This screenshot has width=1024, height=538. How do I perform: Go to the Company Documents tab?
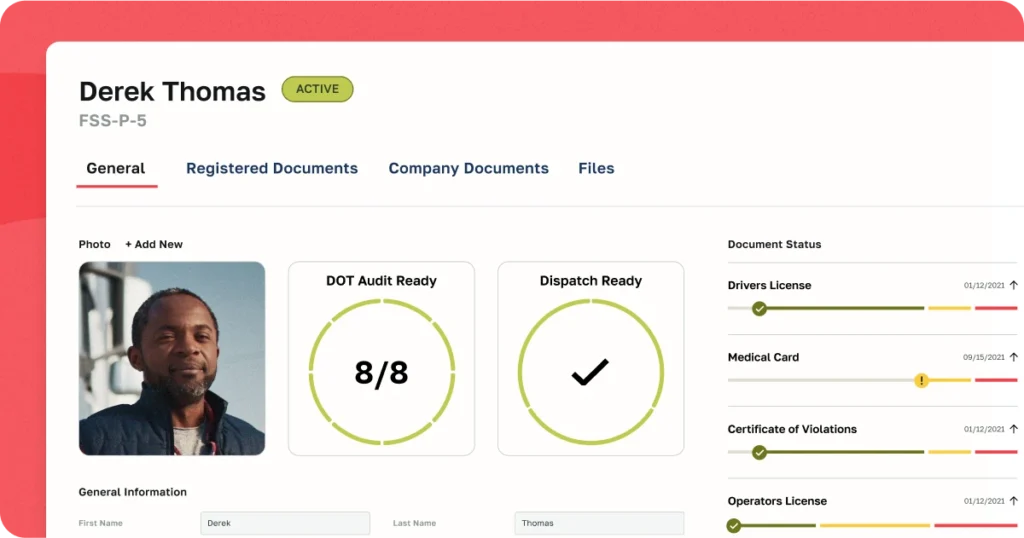(468, 168)
